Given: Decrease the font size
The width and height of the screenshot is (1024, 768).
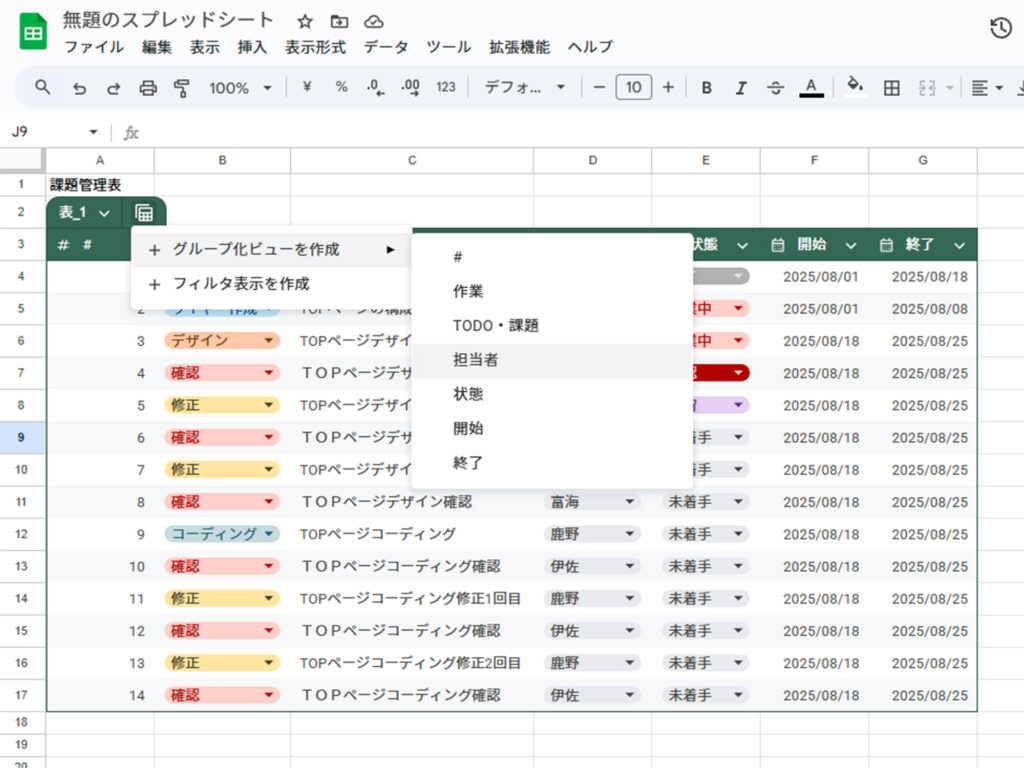Looking at the screenshot, I should [599, 87].
